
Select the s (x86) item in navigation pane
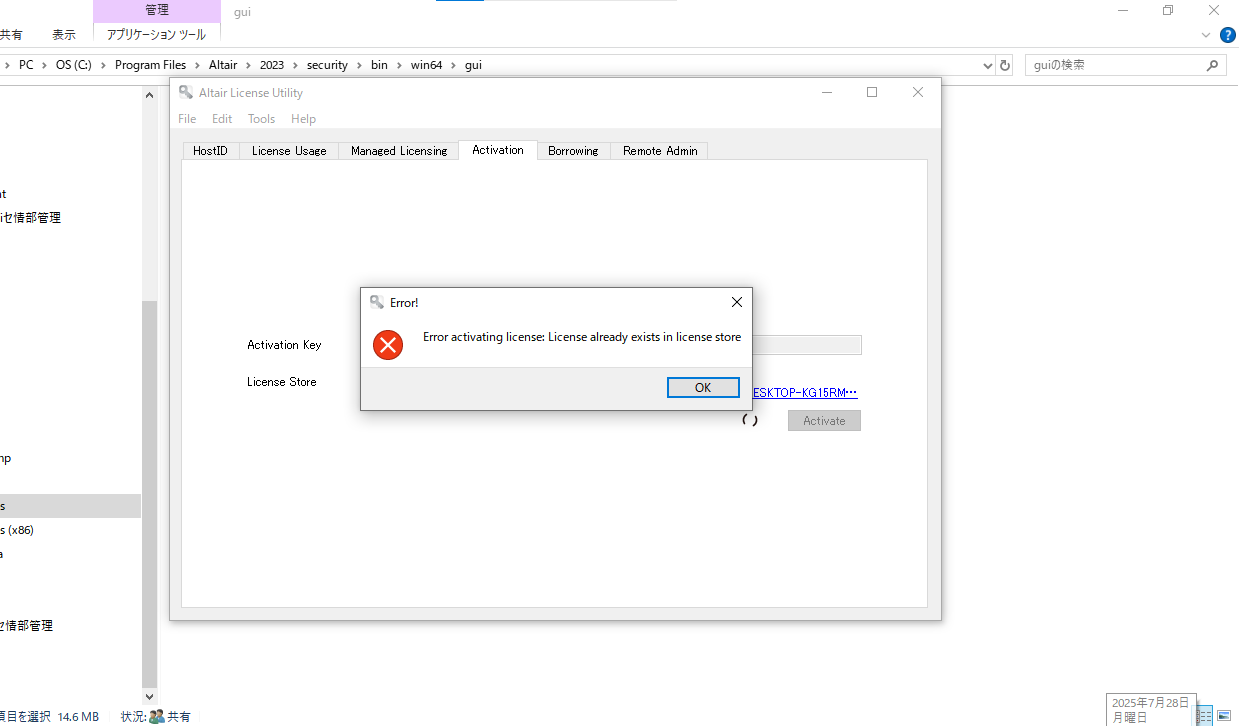pyautogui.click(x=17, y=530)
